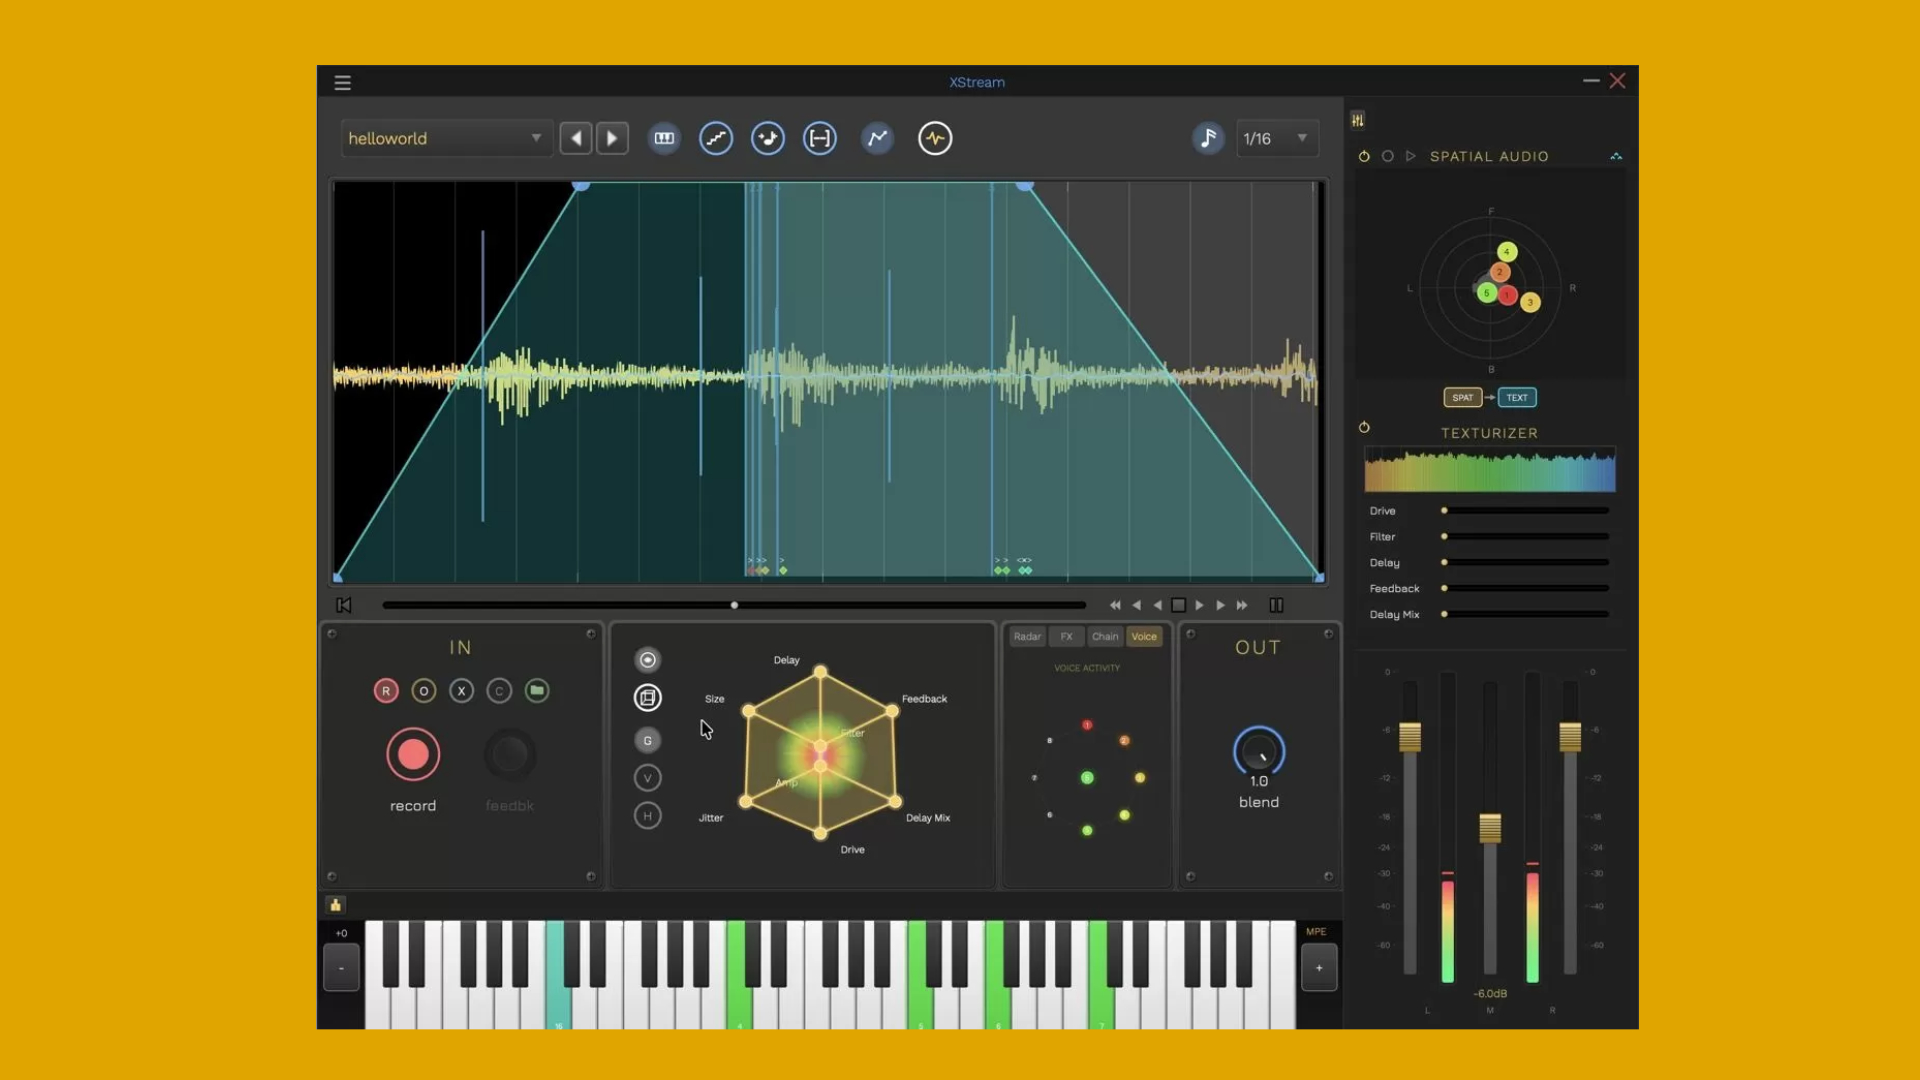1920x1080 pixels.
Task: Click the Drive slider in Texturizer
Action: [1526, 511]
